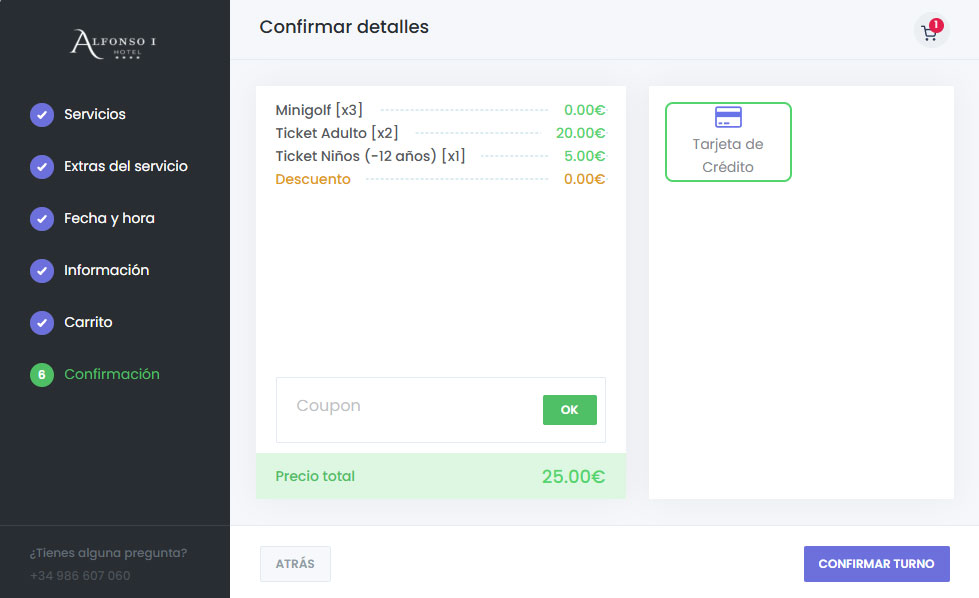Return to the Carrito step label

pyautogui.click(x=88, y=322)
